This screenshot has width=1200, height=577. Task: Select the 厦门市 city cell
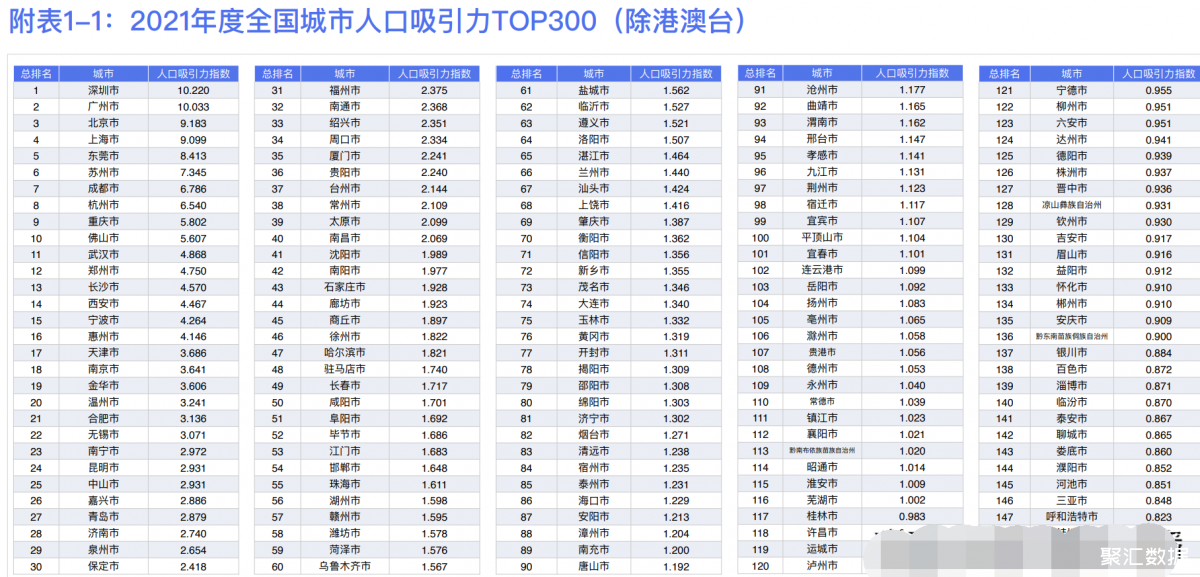pyautogui.click(x=344, y=155)
